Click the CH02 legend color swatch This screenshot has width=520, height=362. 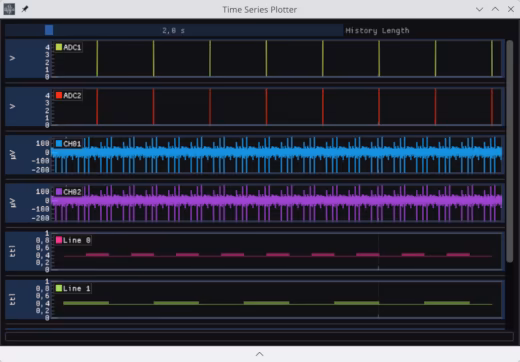click(59, 192)
